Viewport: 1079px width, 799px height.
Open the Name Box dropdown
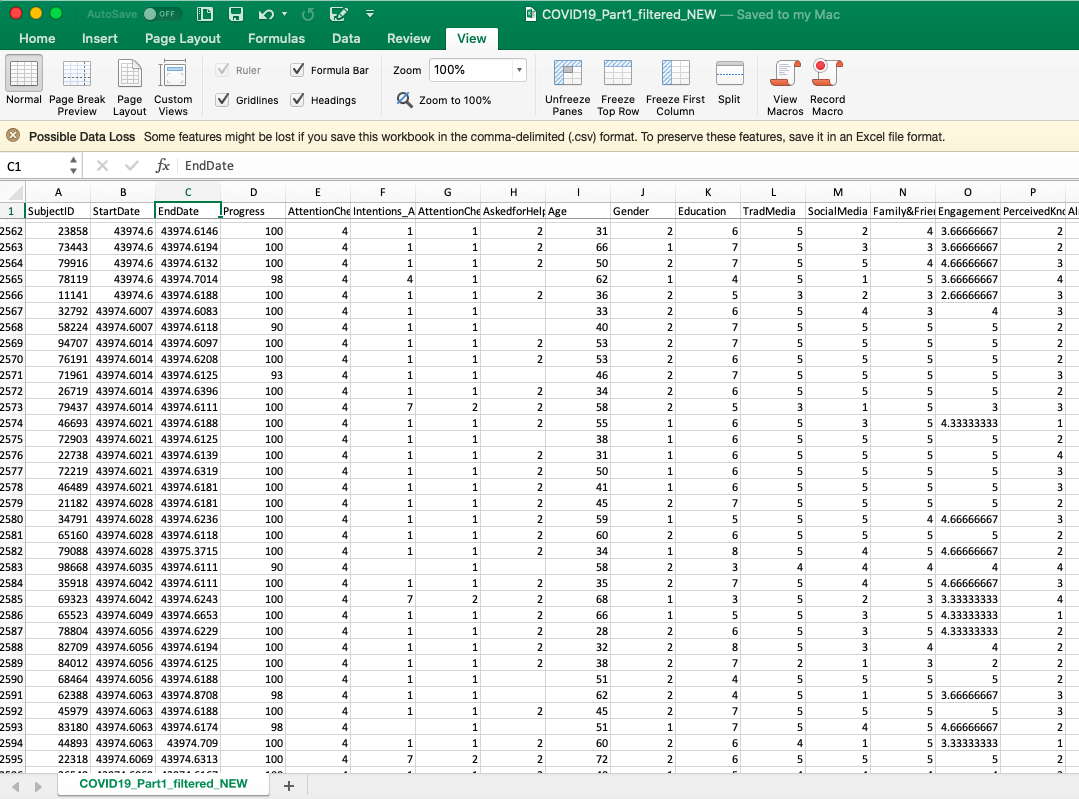tap(73, 166)
